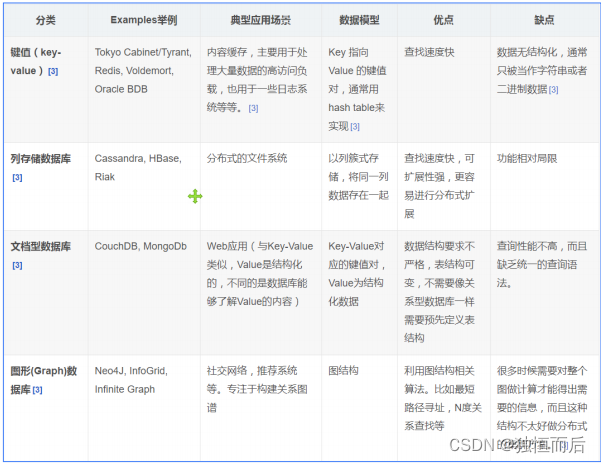The width and height of the screenshot is (601, 463).
Task: Click the '缺乏统一的查询语' line
Action: 537,264
